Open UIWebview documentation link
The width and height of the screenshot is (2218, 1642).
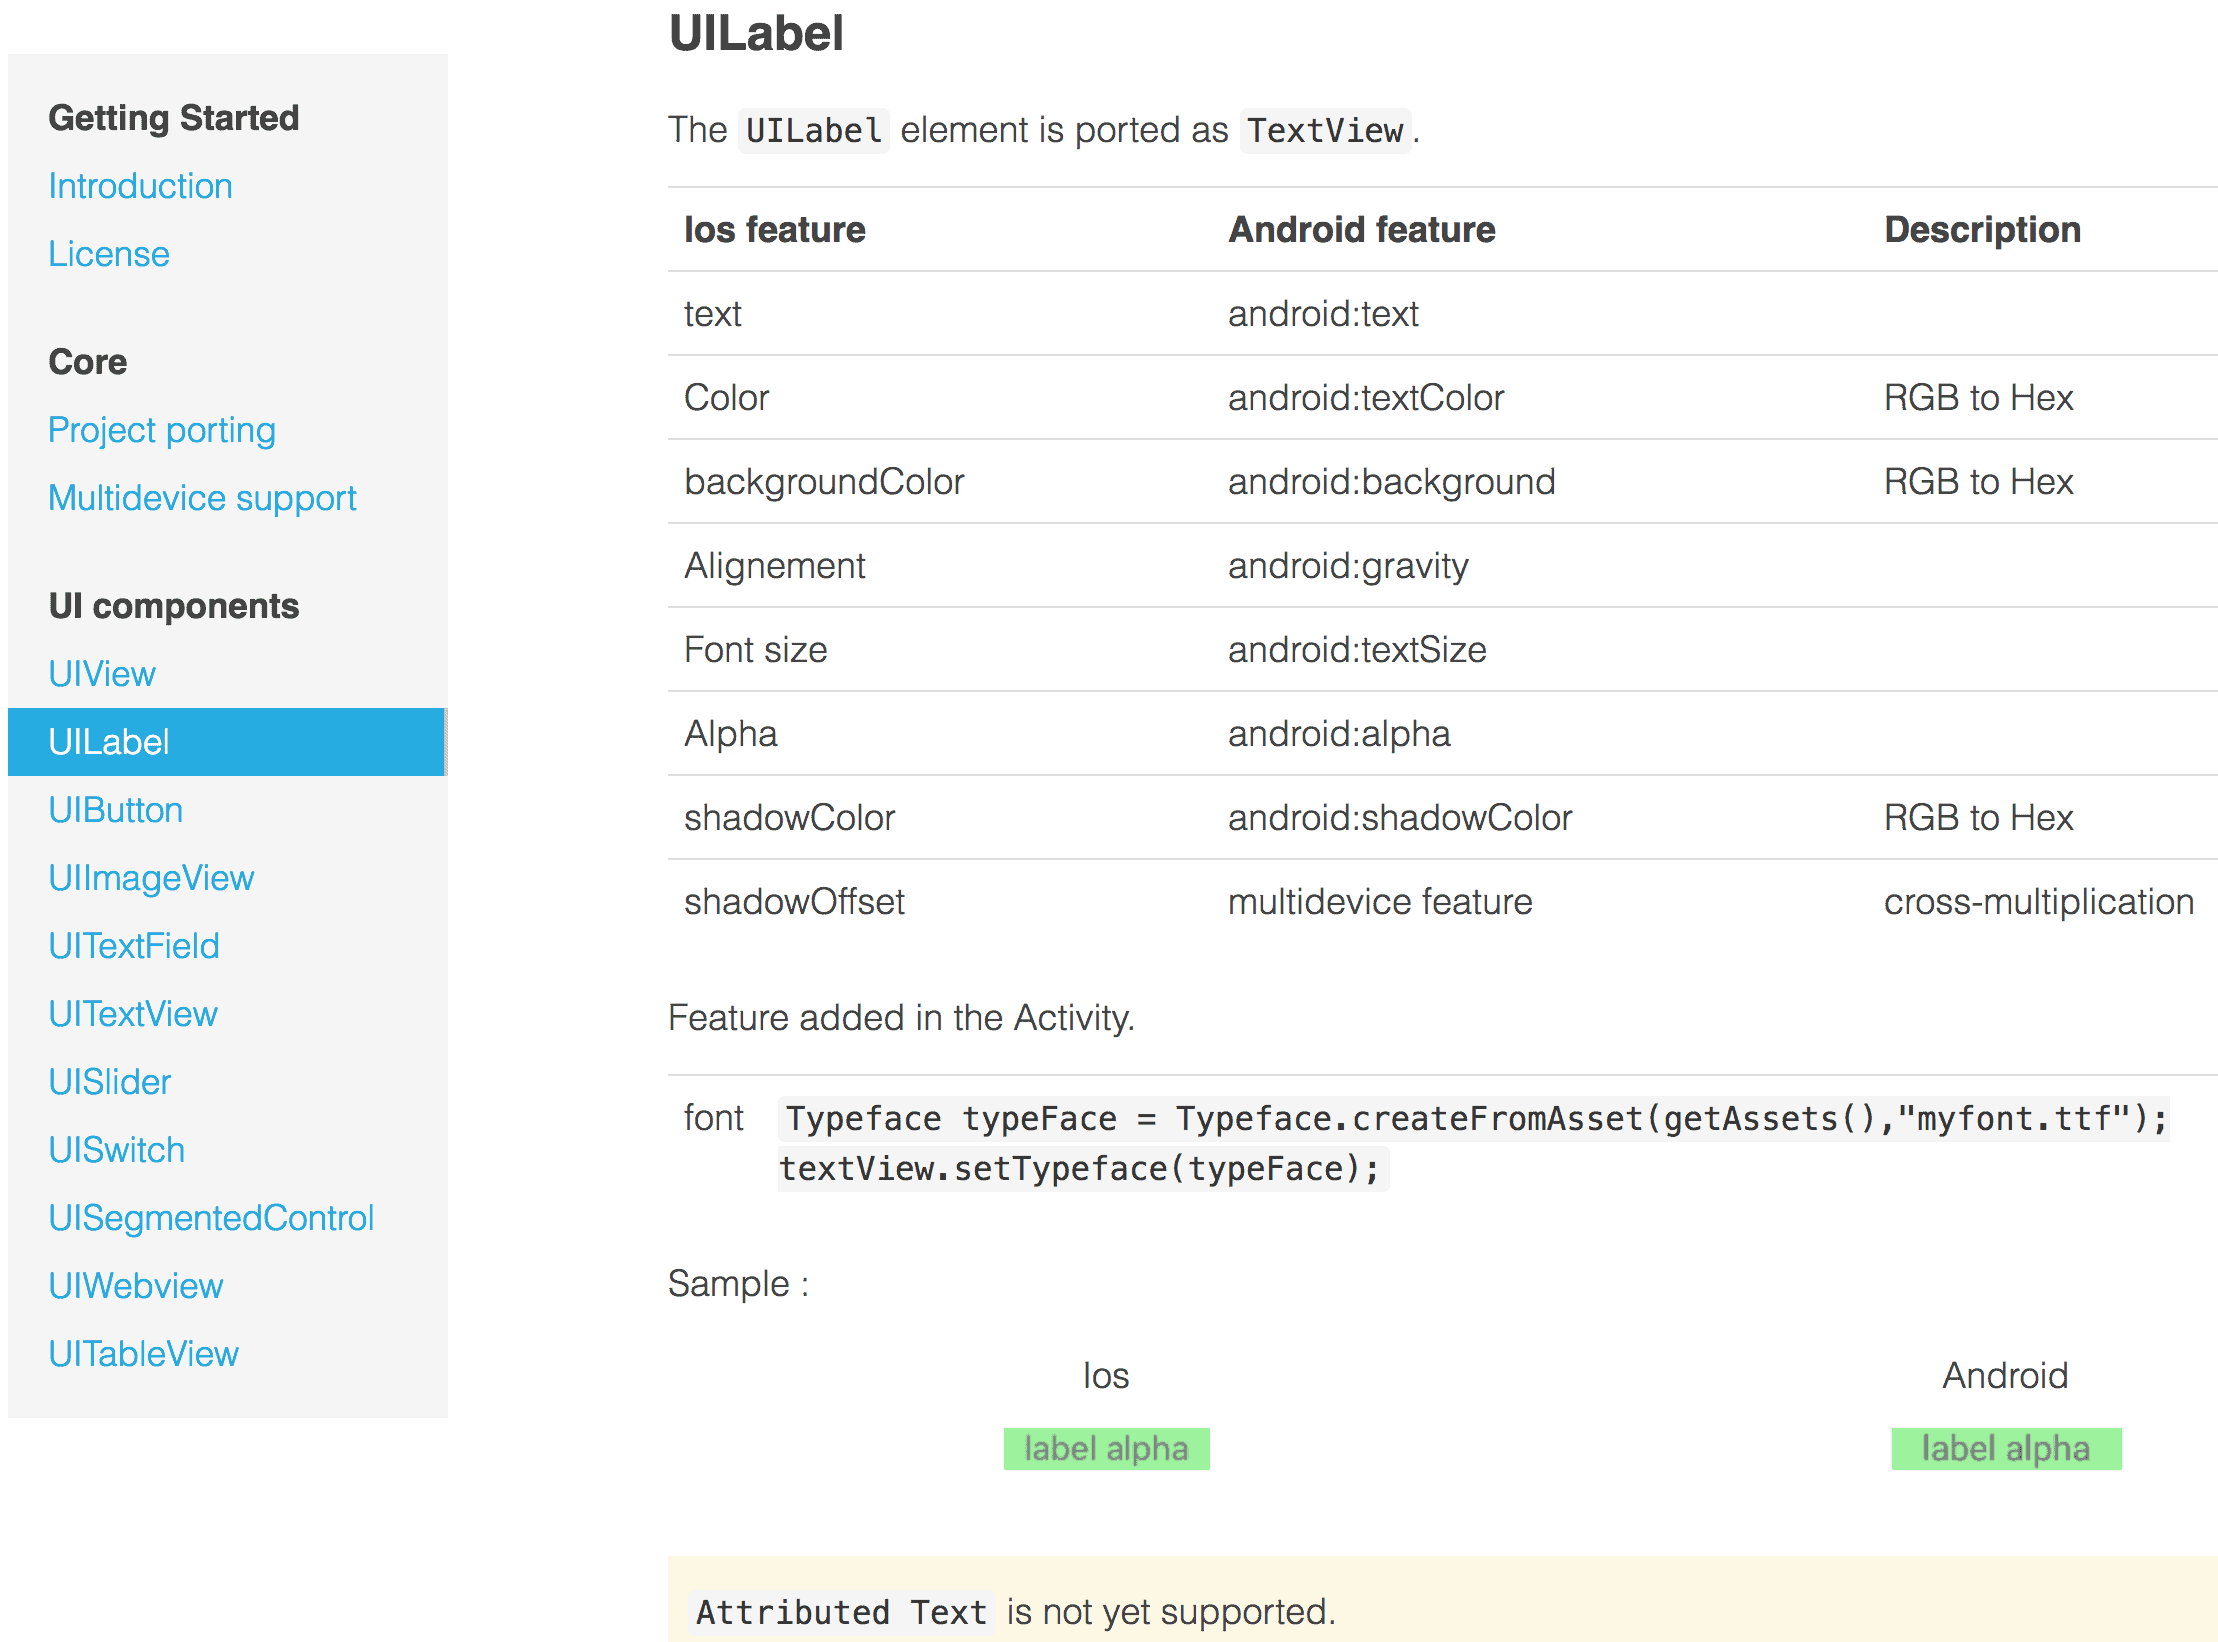pyautogui.click(x=136, y=1286)
